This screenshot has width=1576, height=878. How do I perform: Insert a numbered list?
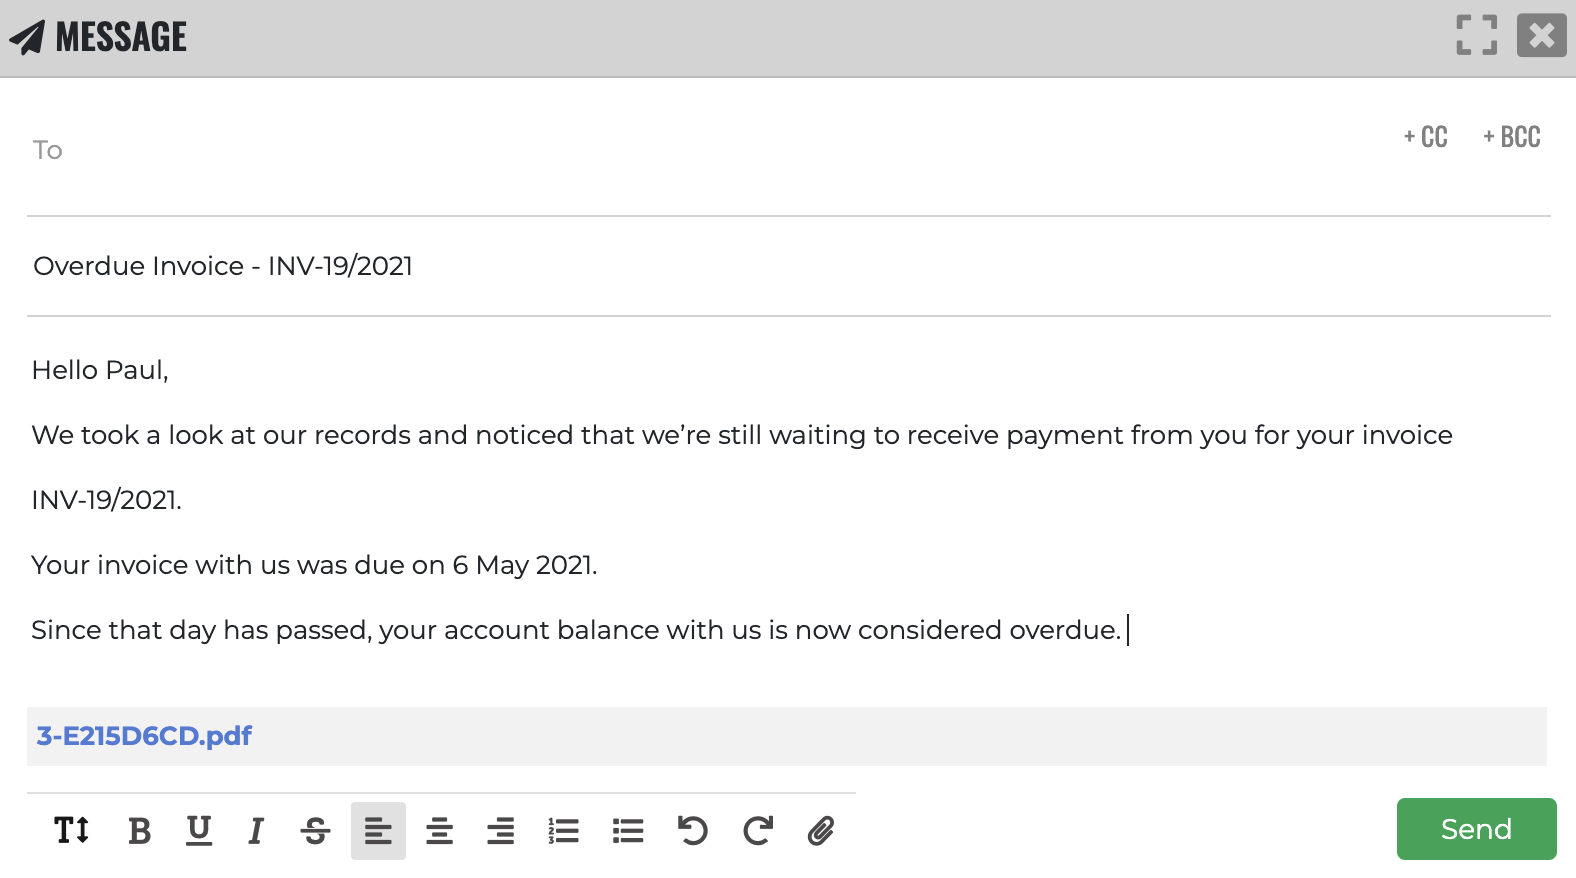[564, 829]
